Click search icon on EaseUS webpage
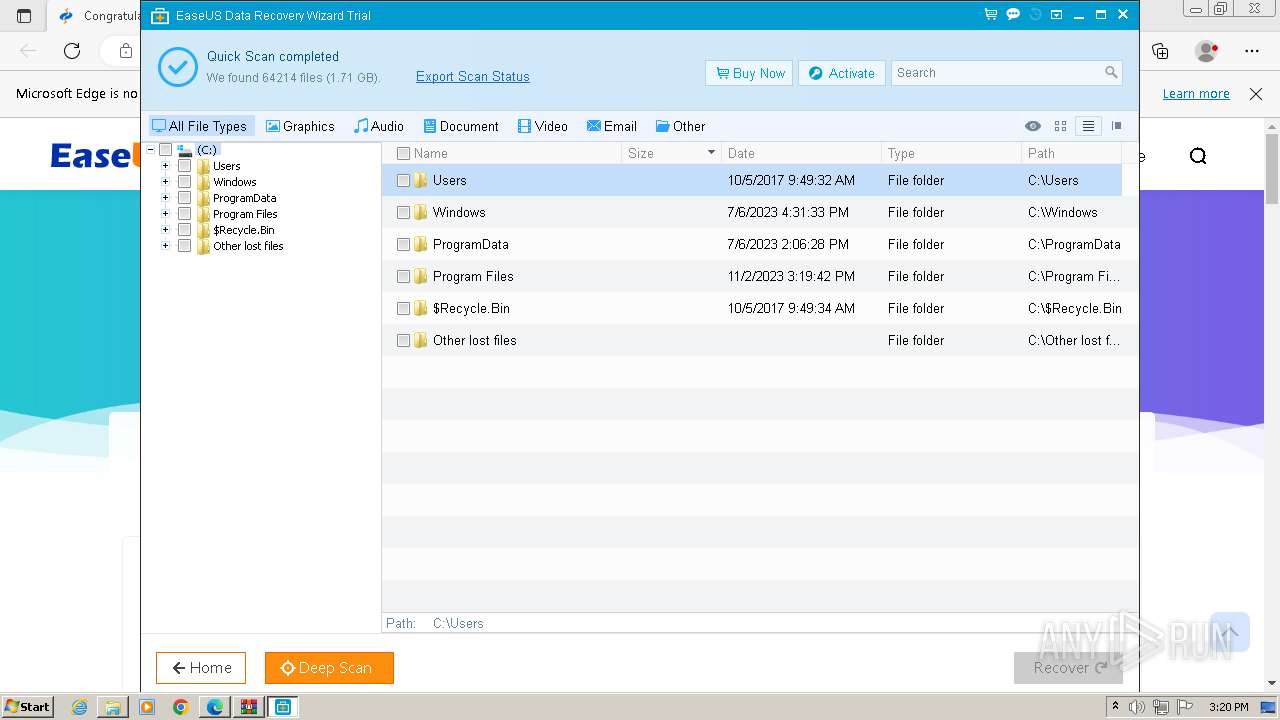This screenshot has width=1280, height=720. click(1198, 156)
